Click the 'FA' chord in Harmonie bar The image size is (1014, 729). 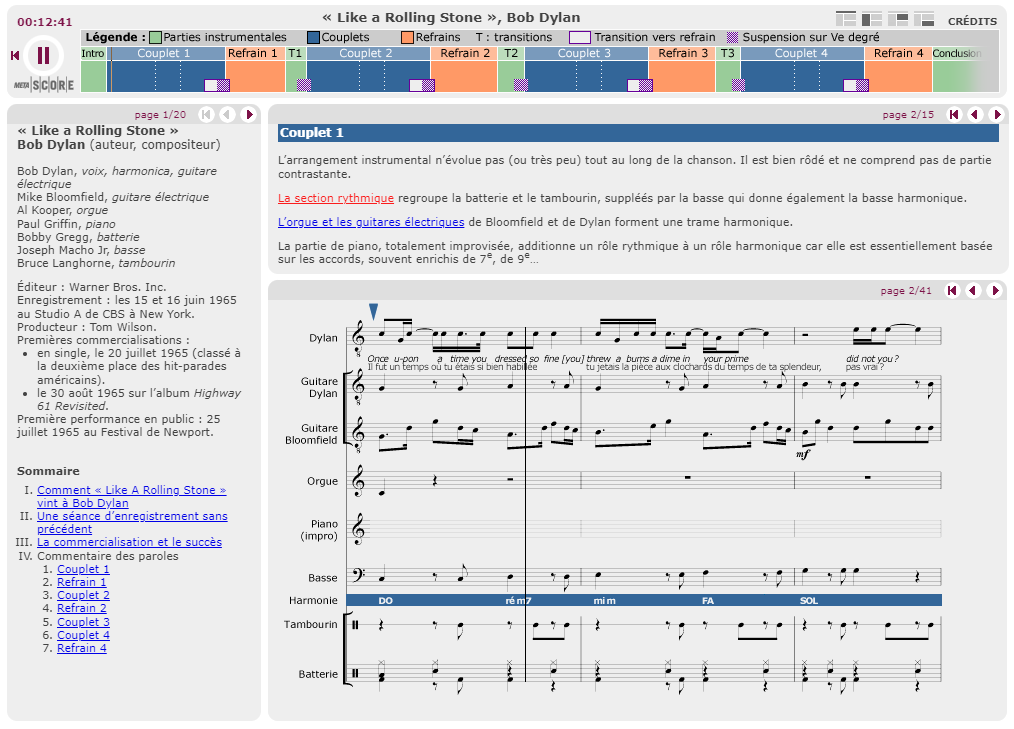click(708, 601)
